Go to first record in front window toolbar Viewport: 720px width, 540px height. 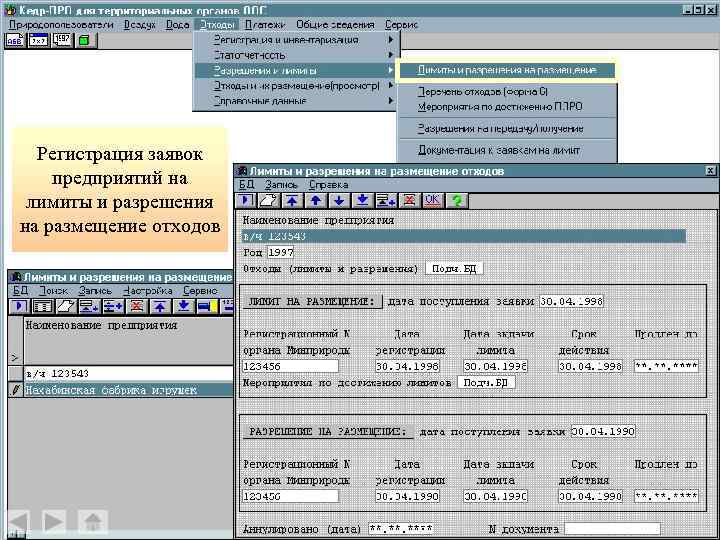pyautogui.click(x=292, y=201)
